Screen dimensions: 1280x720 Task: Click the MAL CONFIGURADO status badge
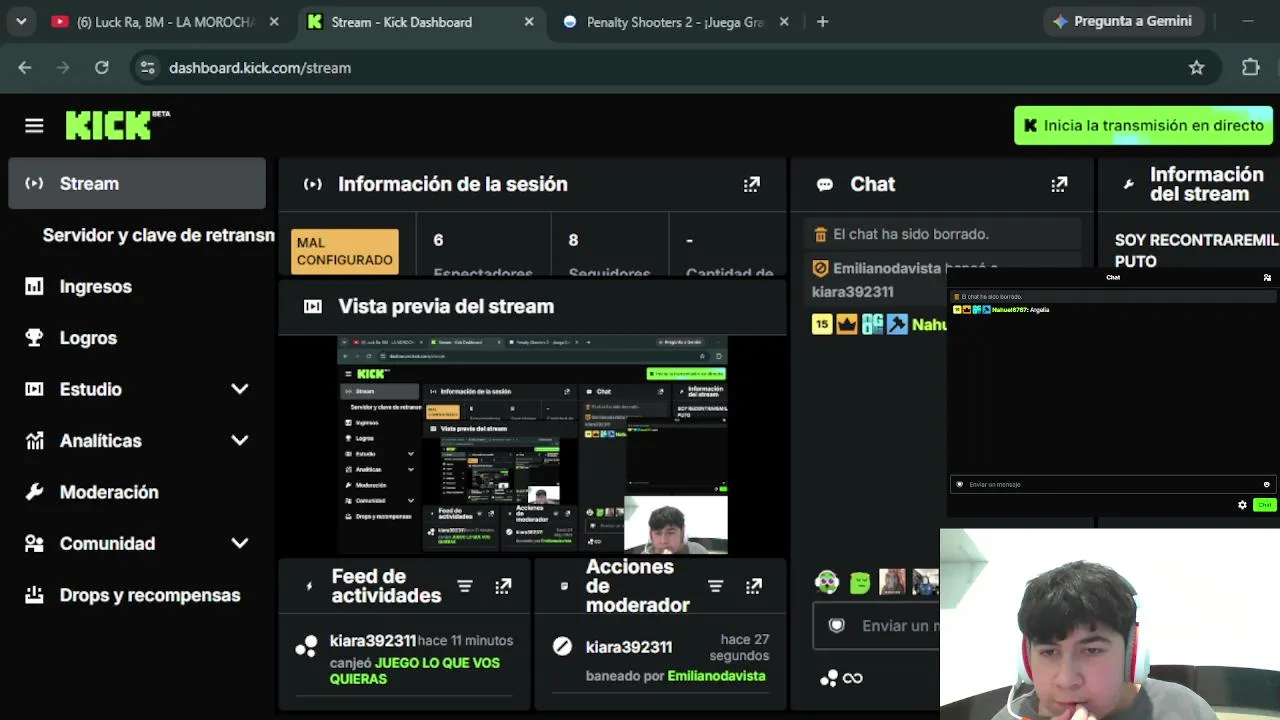tap(345, 251)
